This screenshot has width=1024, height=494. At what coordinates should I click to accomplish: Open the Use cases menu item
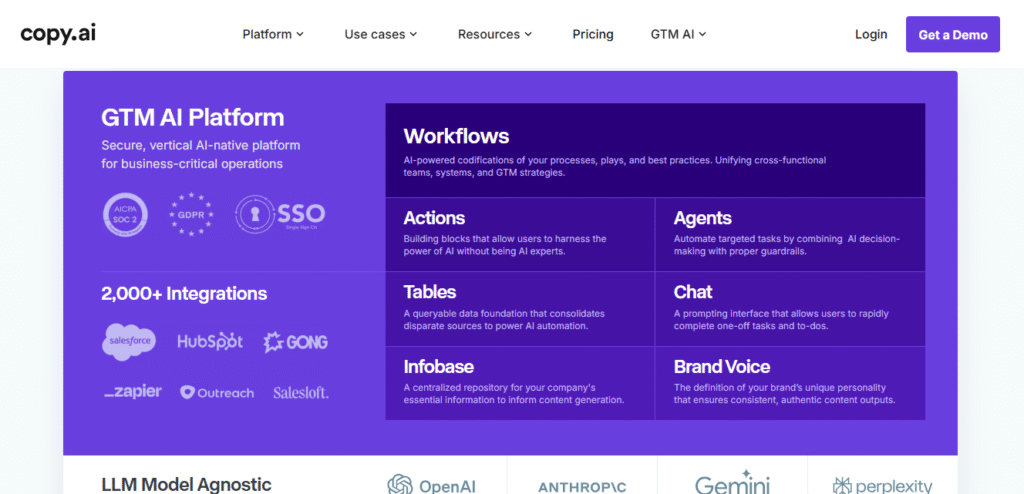tap(381, 34)
